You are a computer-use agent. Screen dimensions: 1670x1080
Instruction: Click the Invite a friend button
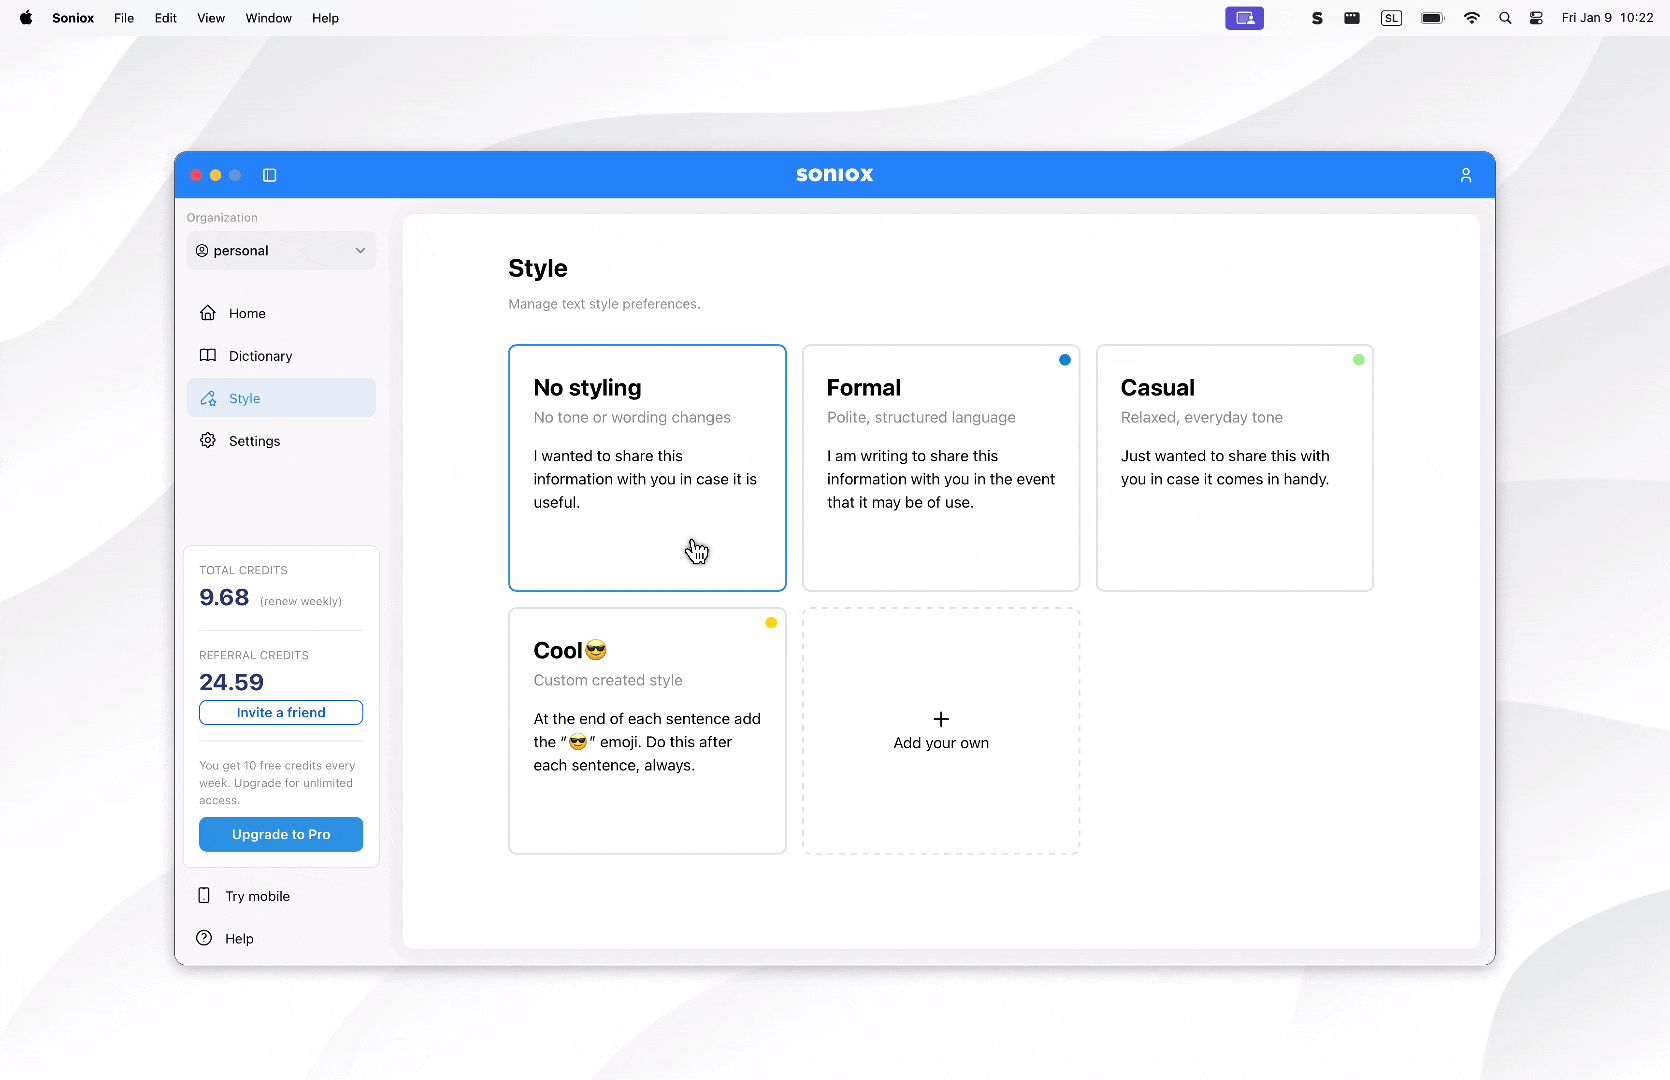coord(281,712)
